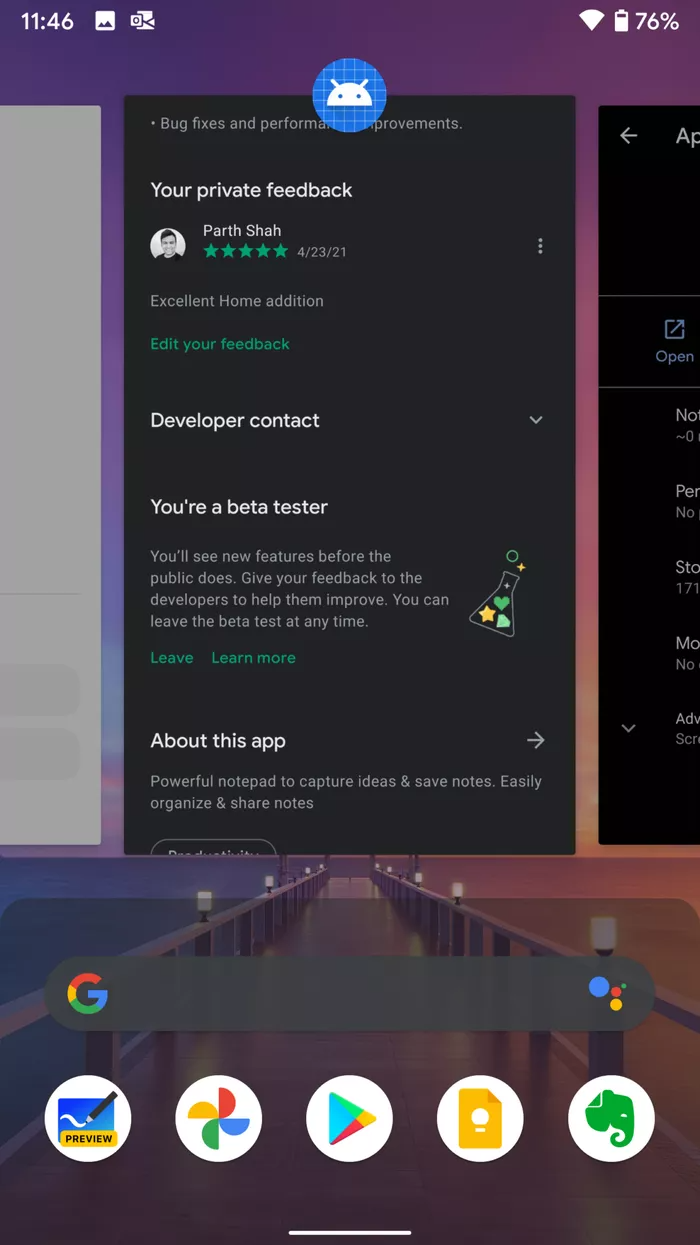Open the Google Keep app

click(480, 1118)
